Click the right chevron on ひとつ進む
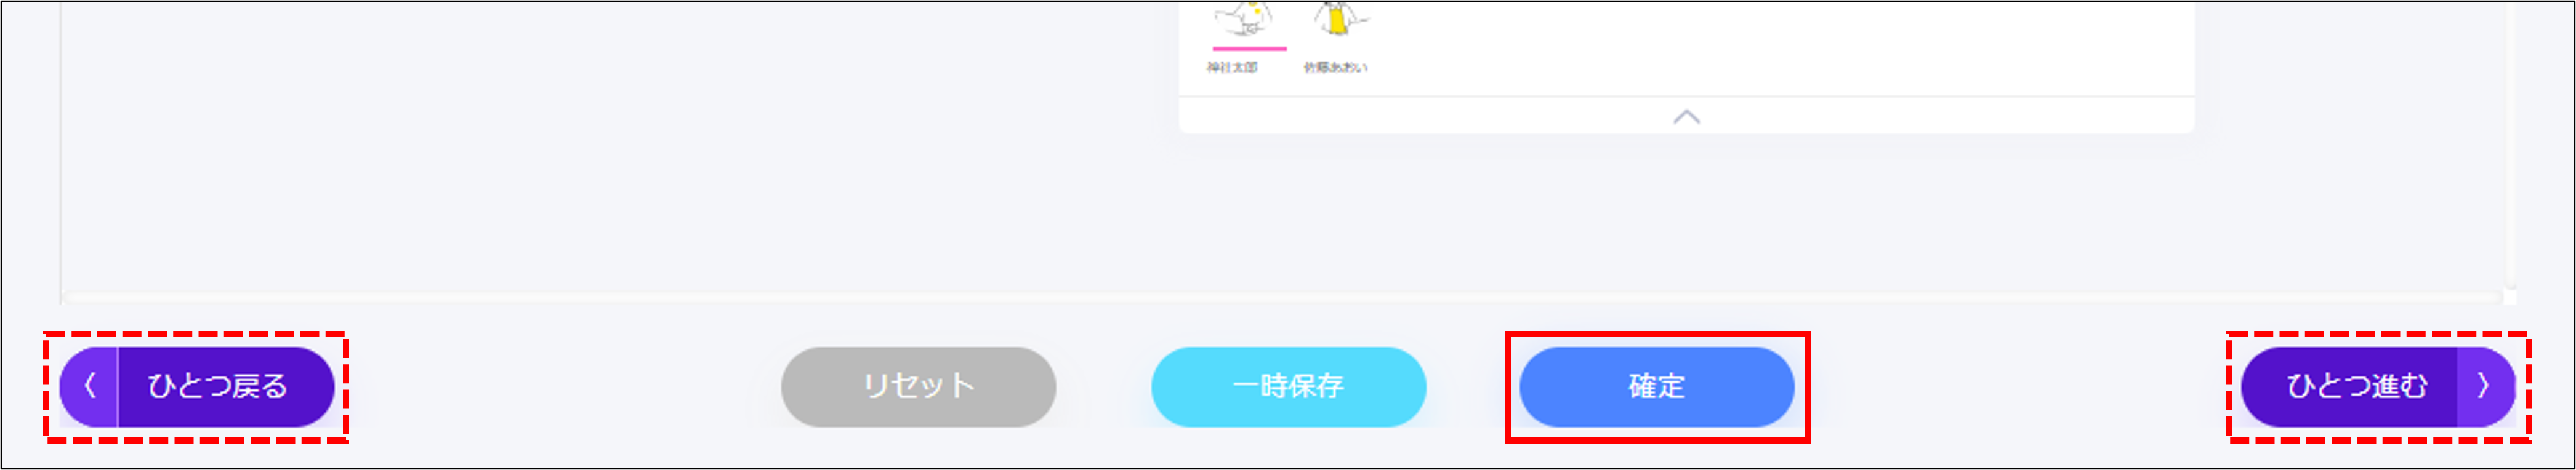This screenshot has width=2576, height=470. pyautogui.click(x=2483, y=386)
